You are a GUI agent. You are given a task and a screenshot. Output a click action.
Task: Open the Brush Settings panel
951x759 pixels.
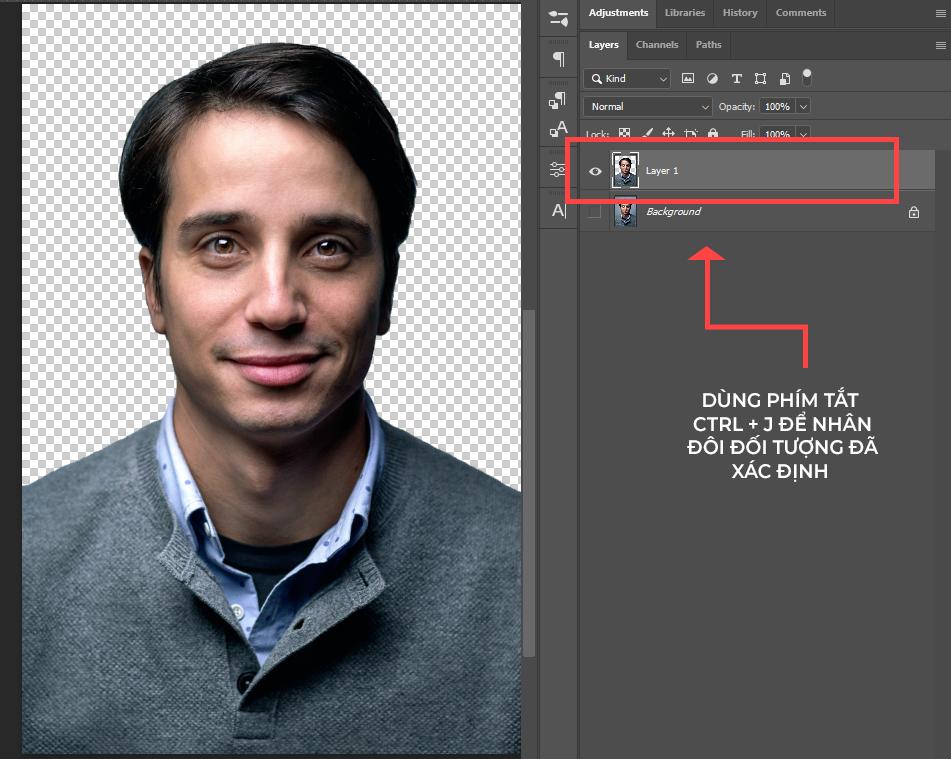[x=558, y=20]
